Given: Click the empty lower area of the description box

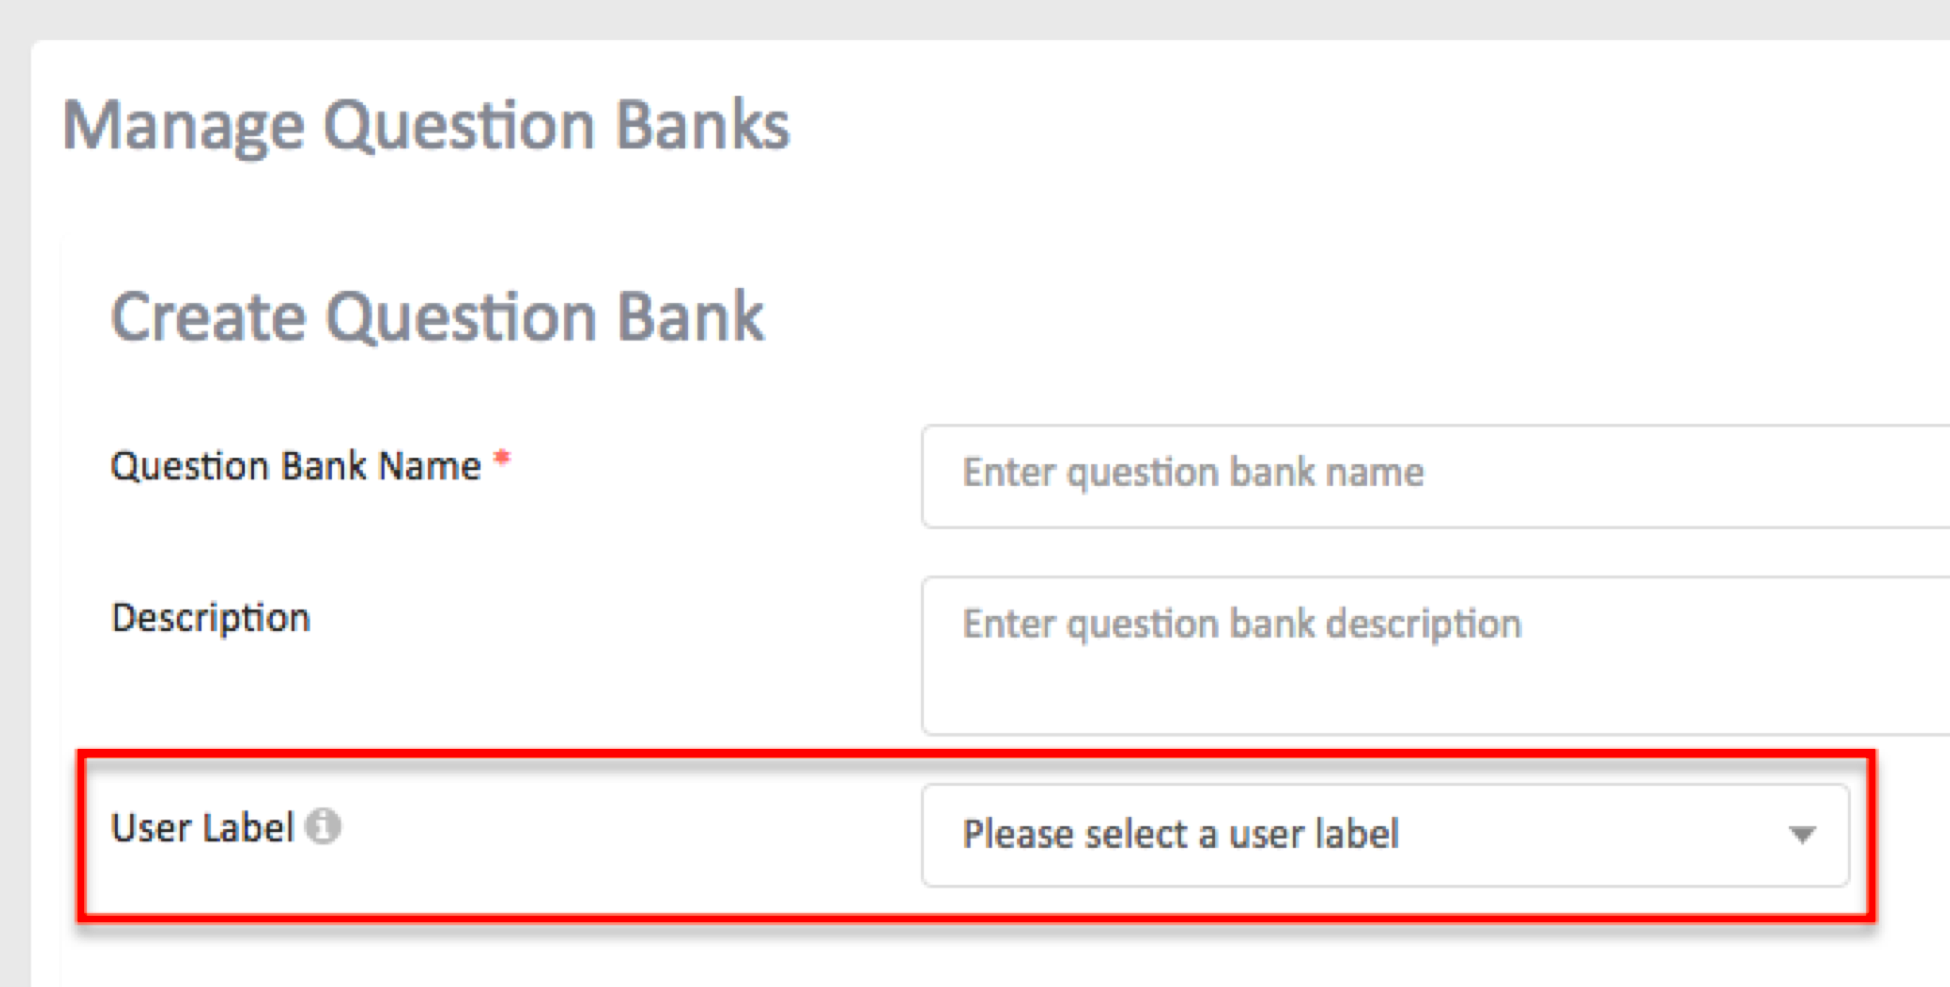Looking at the screenshot, I should (x=1436, y=695).
